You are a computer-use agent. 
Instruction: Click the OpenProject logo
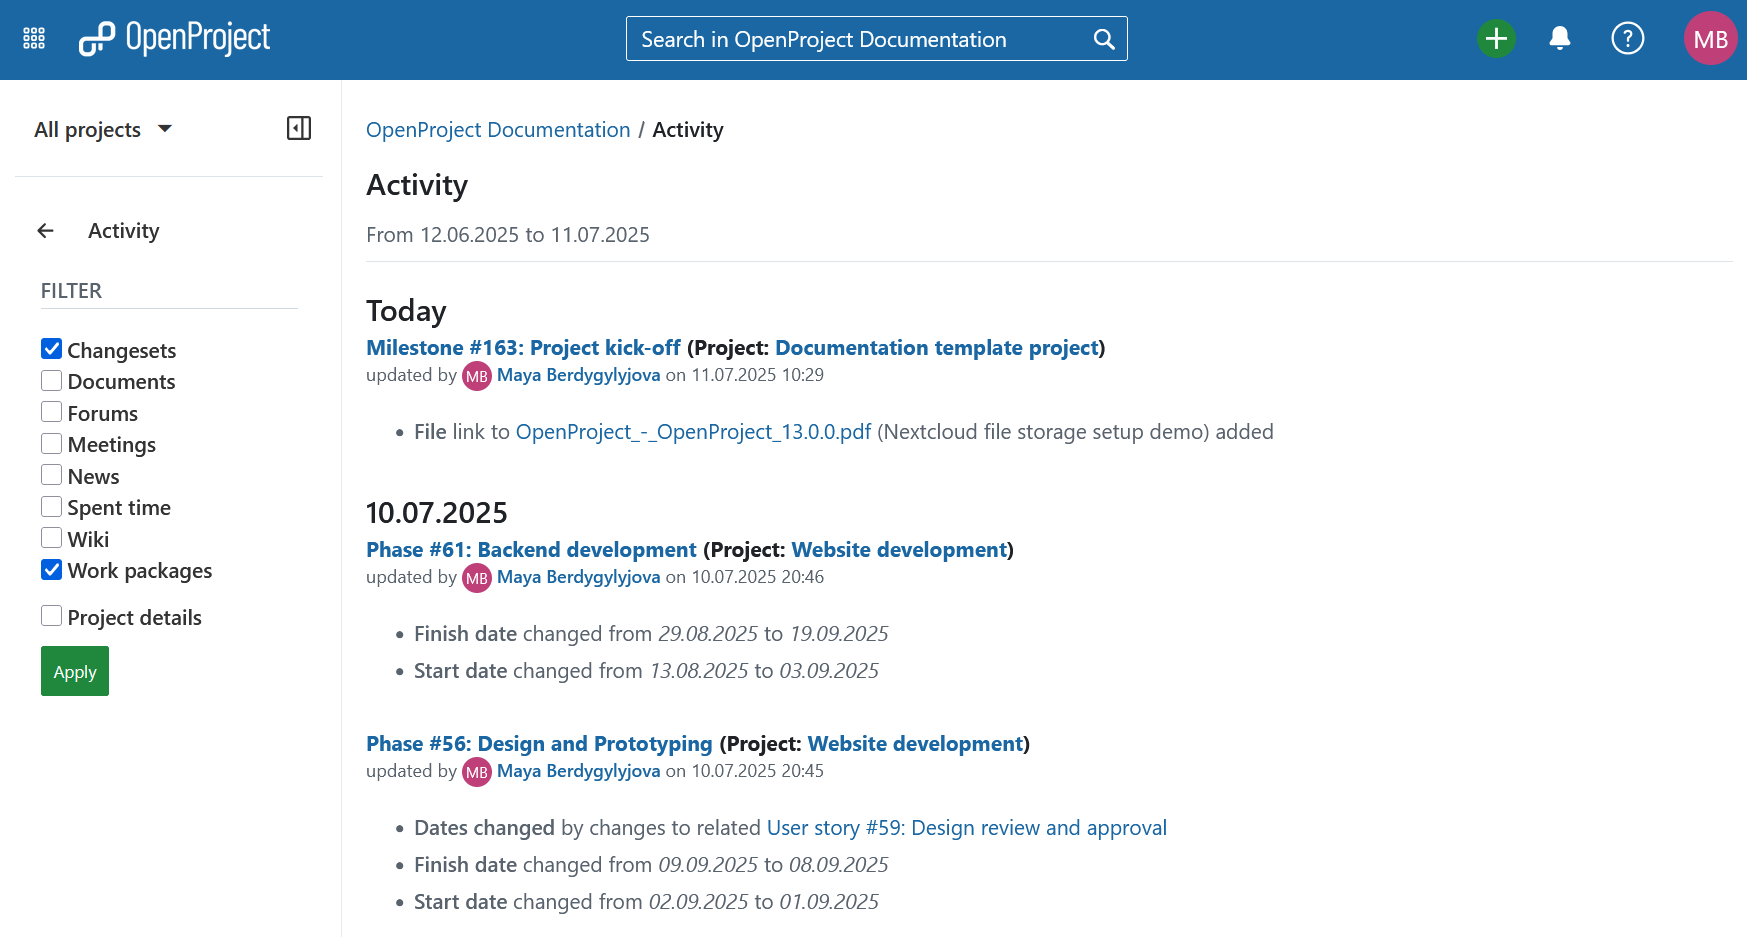pos(174,39)
